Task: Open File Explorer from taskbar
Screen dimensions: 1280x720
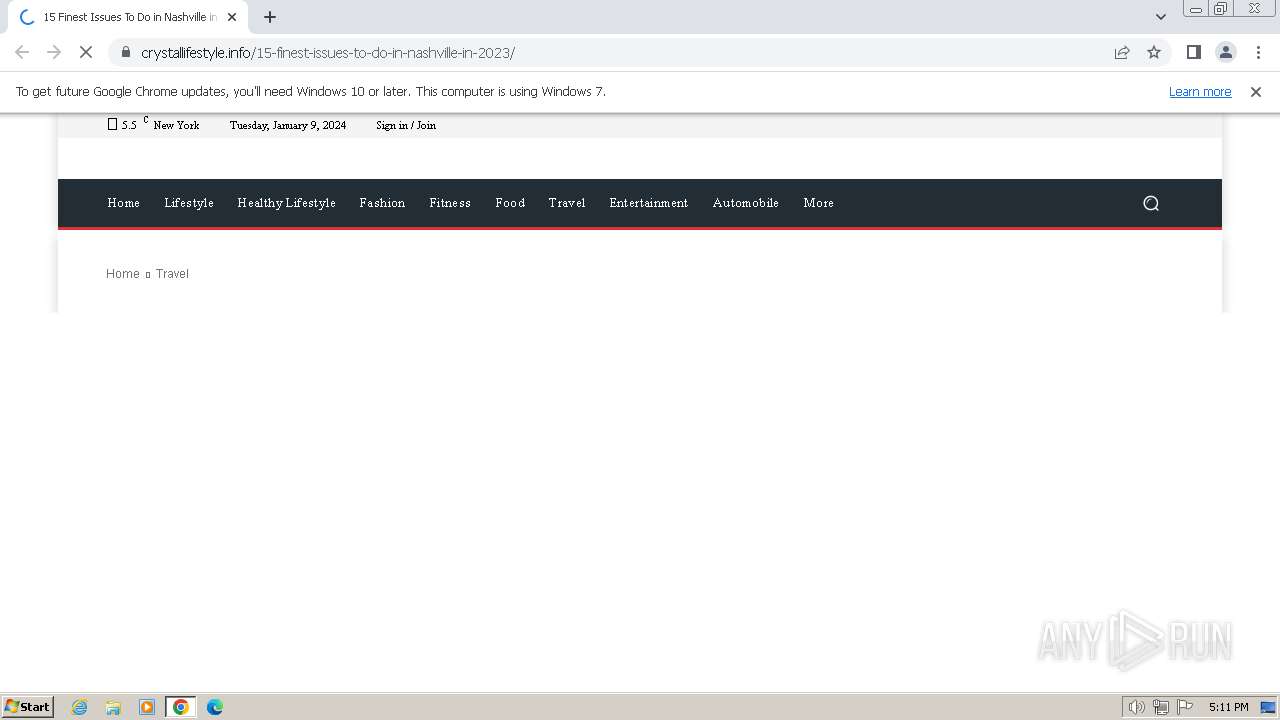Action: [x=113, y=707]
